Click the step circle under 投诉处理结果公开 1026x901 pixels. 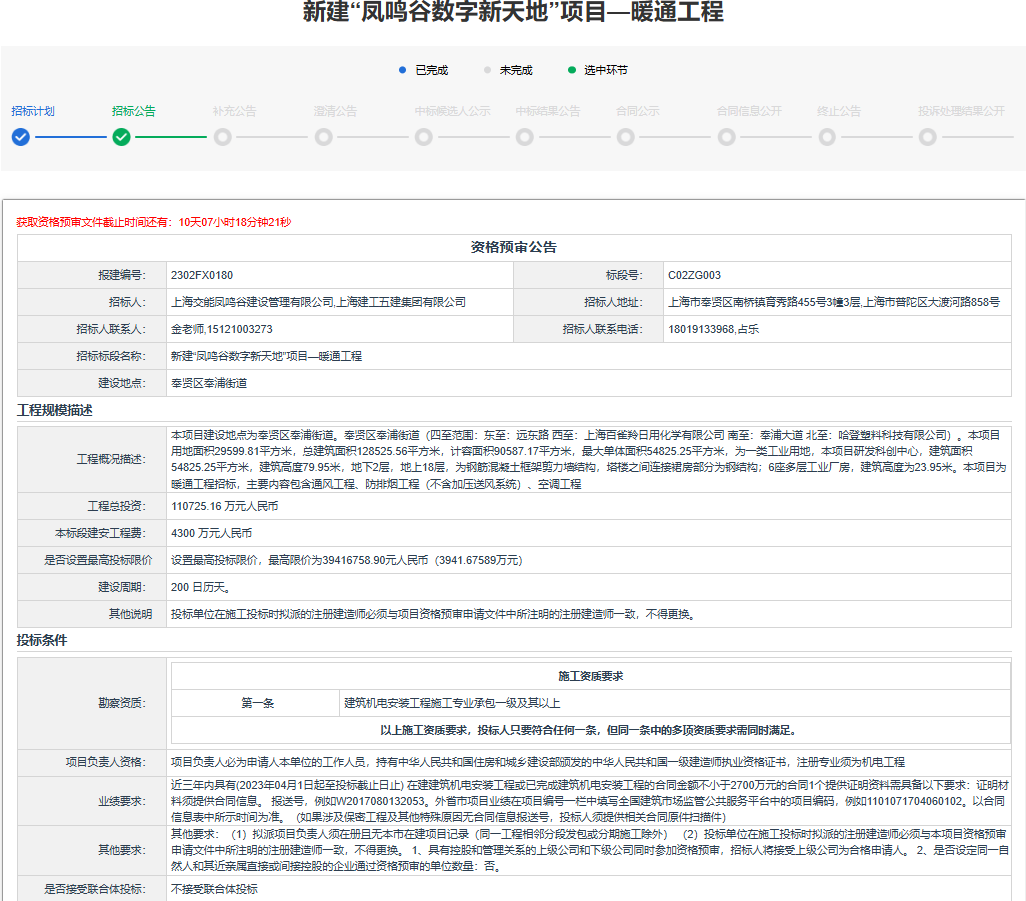coord(928,137)
